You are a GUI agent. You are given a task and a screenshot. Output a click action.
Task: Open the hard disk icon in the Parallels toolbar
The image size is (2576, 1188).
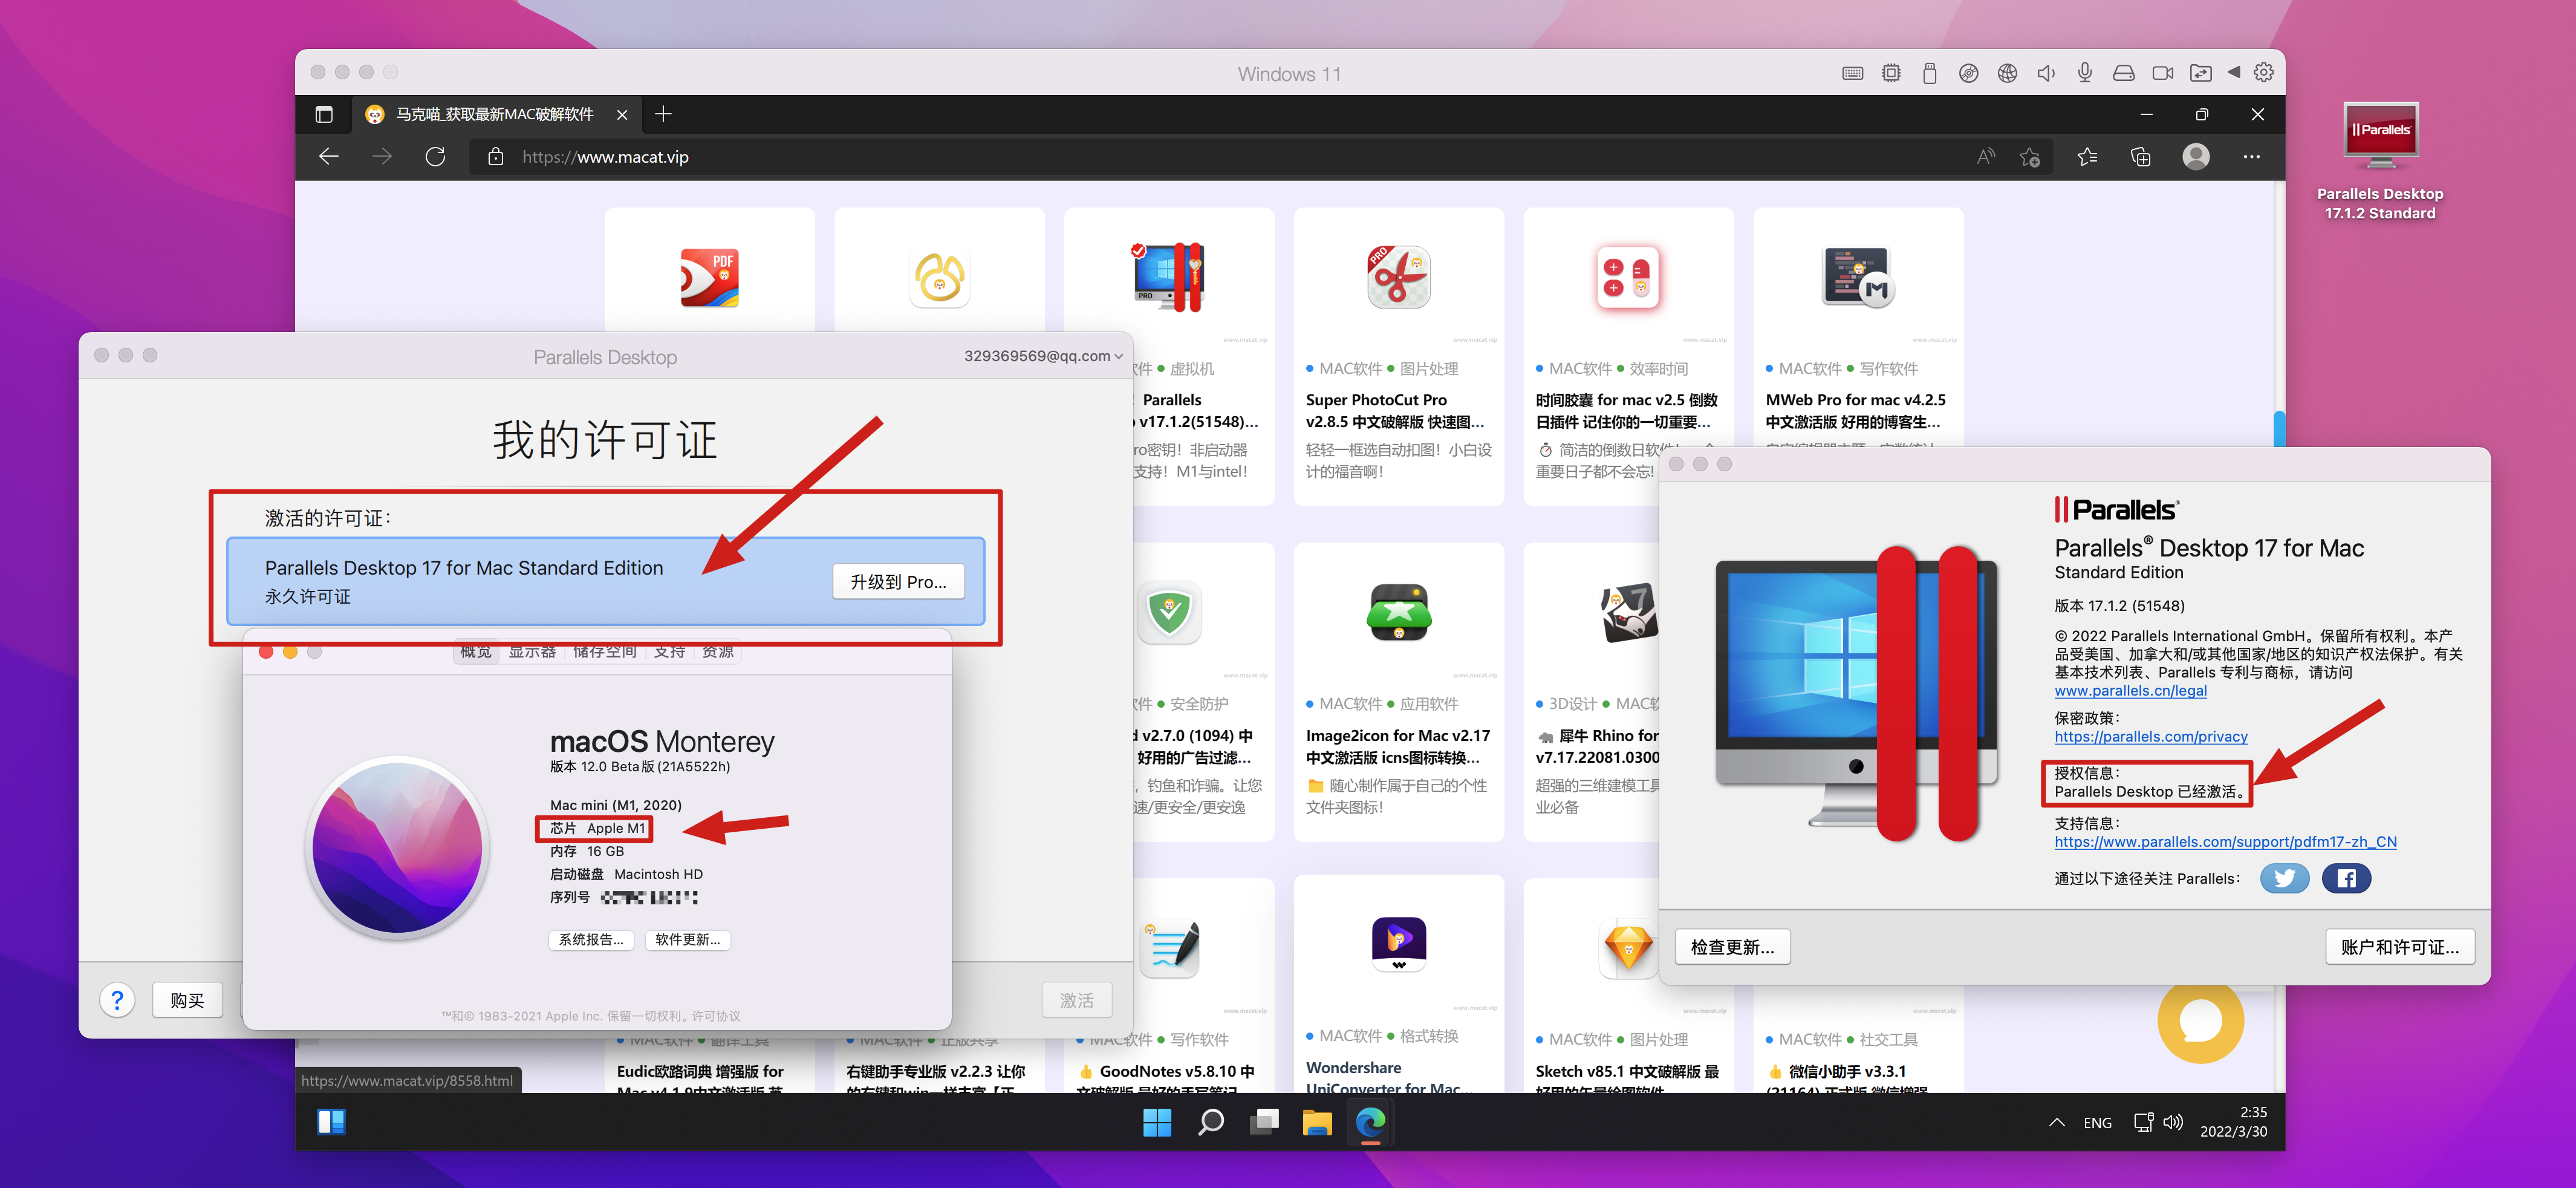pos(2124,73)
